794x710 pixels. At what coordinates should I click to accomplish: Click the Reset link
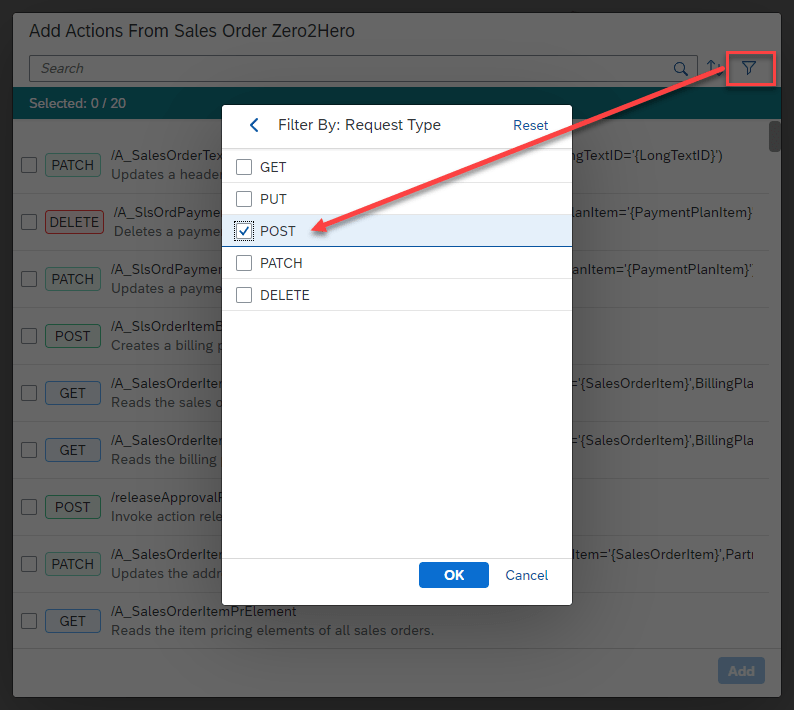pyautogui.click(x=530, y=125)
